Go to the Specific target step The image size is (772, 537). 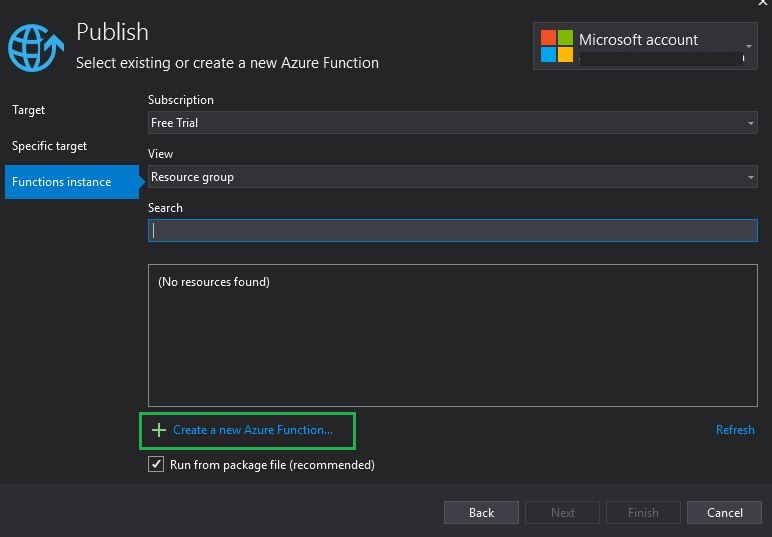pos(50,146)
